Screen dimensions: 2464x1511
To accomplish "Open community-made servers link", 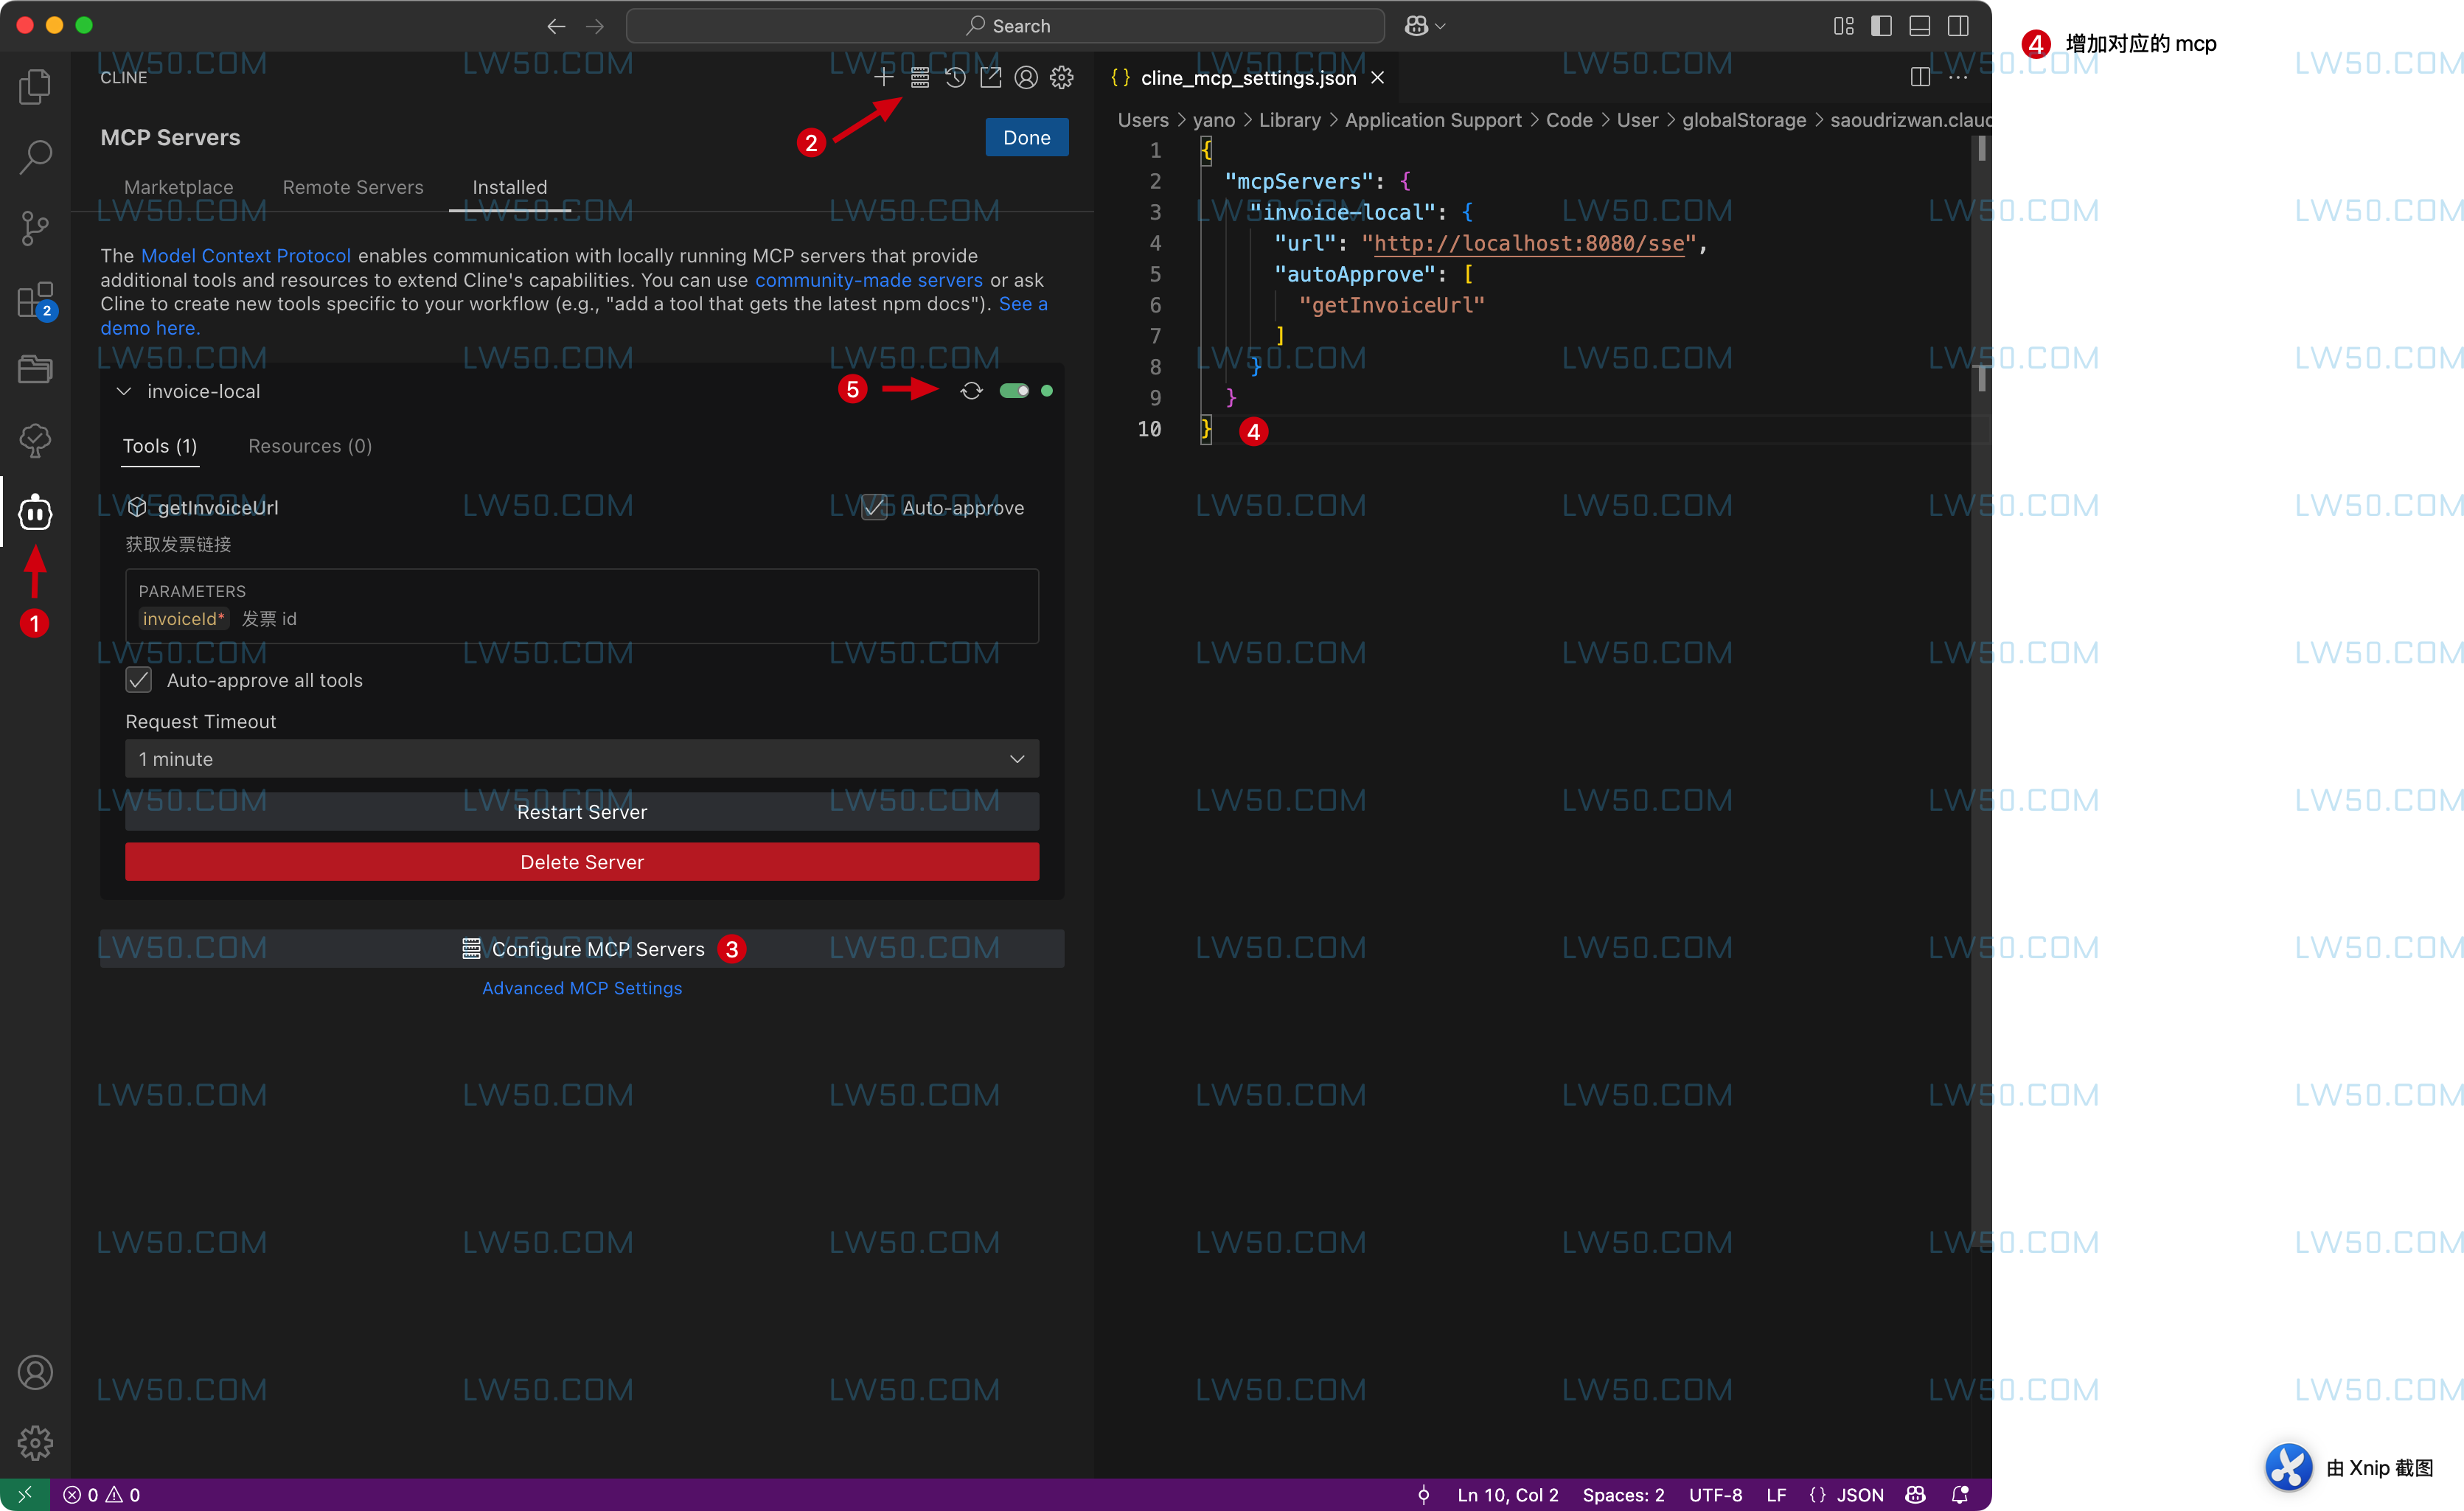I will click(x=869, y=280).
